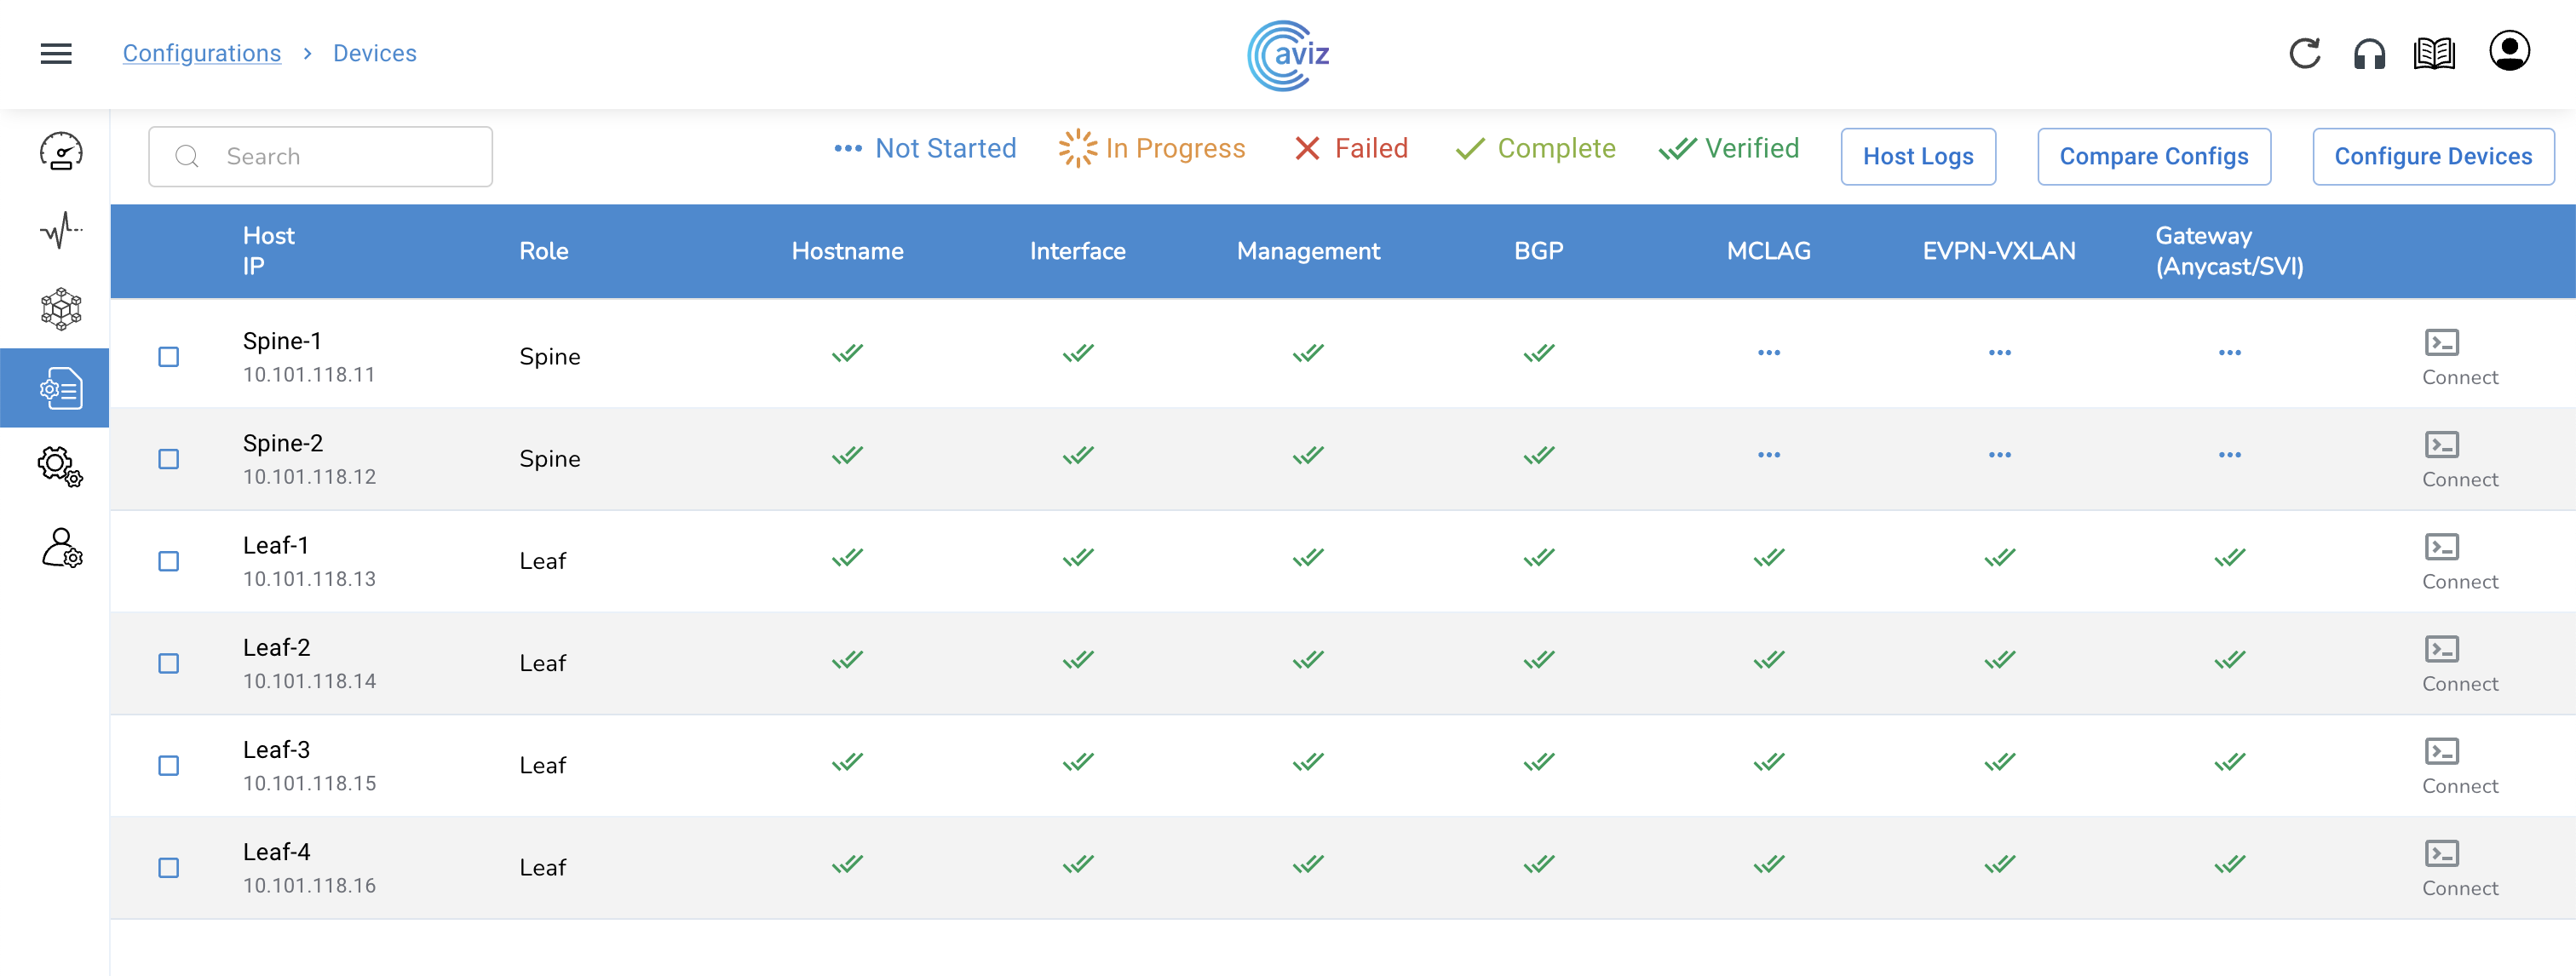Open the activity pulse sidebar icon
Image resolution: width=2576 pixels, height=976 pixels.
(60, 231)
